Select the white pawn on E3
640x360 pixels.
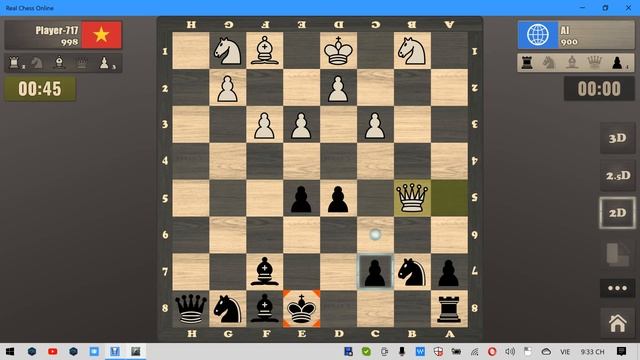(x=301, y=125)
